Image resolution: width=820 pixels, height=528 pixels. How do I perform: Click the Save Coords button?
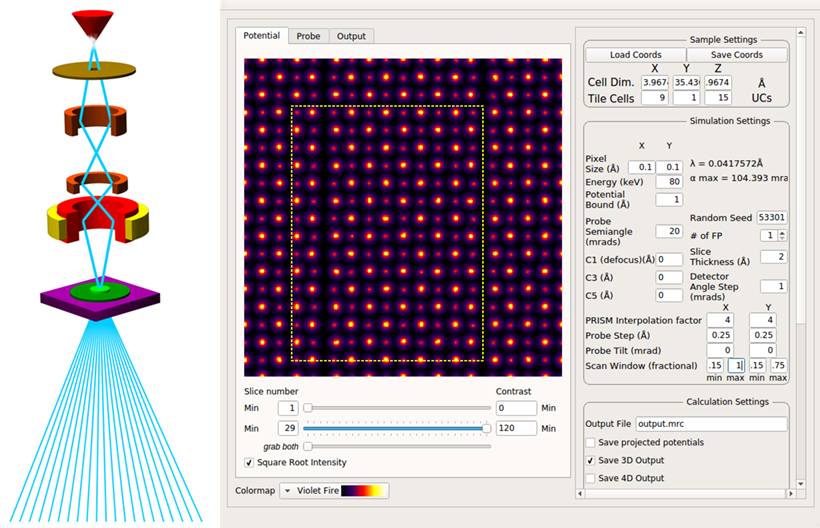click(x=736, y=55)
